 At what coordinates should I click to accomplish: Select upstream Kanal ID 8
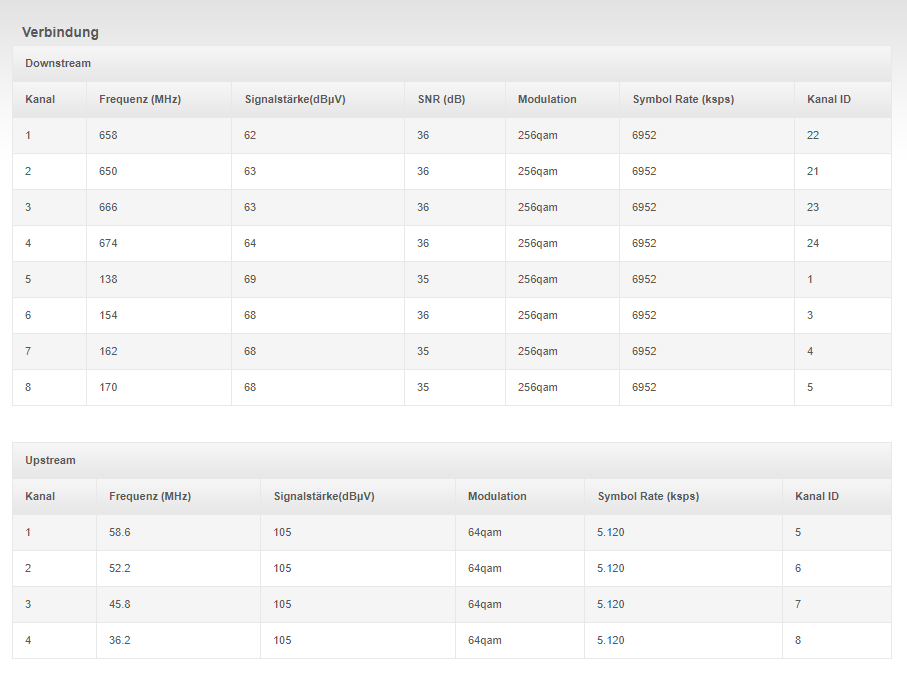(798, 640)
